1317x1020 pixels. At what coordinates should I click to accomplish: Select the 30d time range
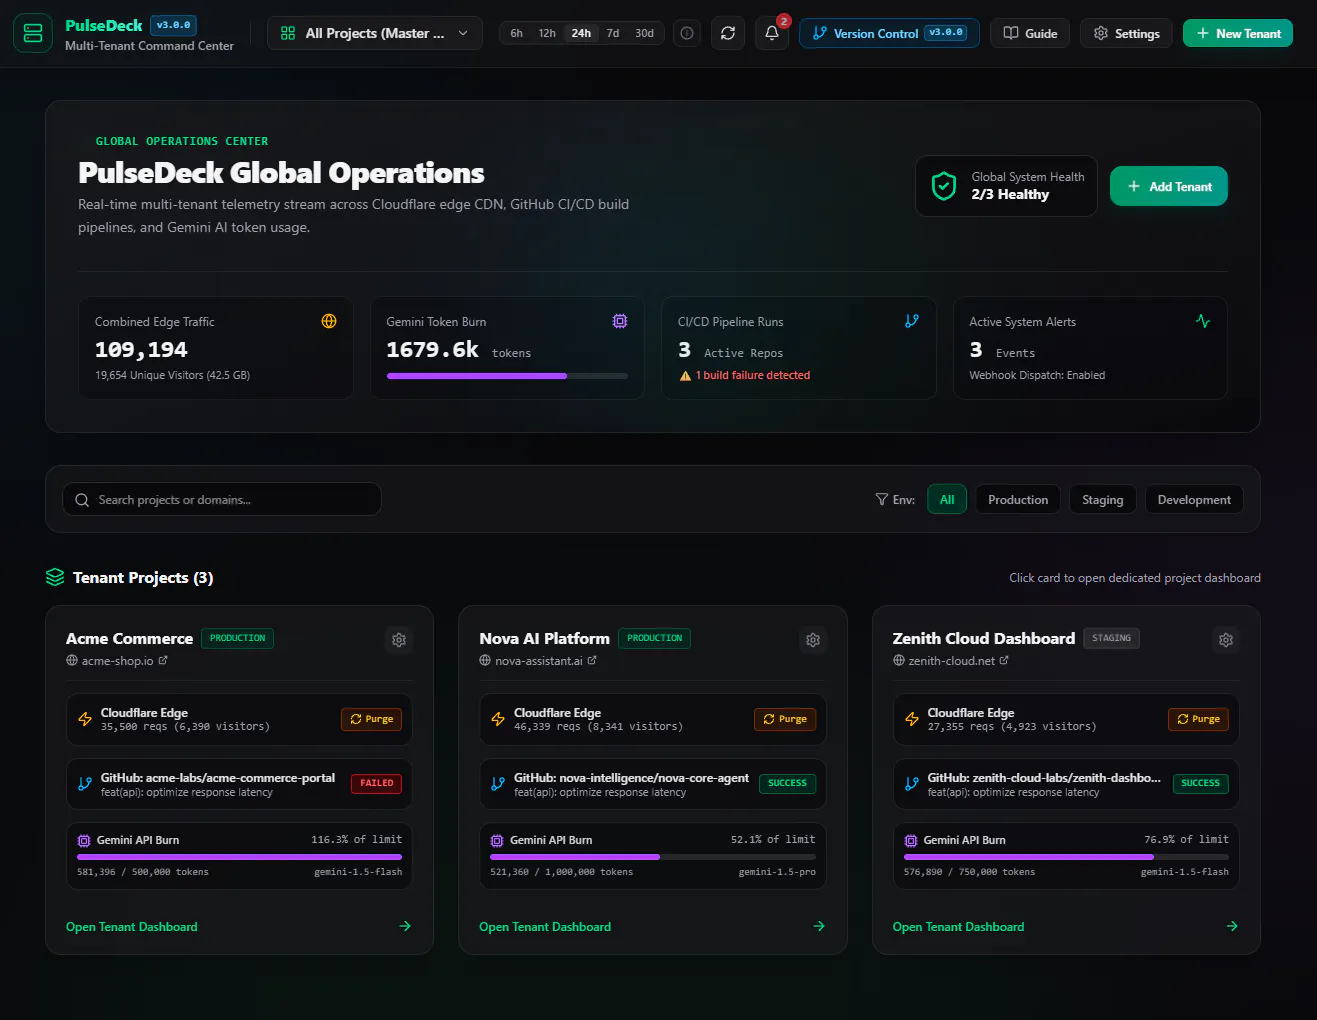tap(645, 33)
